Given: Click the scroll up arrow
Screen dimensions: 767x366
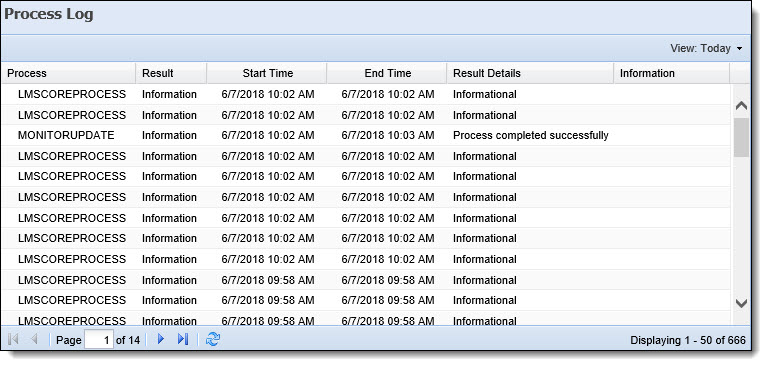Looking at the screenshot, I should [742, 106].
